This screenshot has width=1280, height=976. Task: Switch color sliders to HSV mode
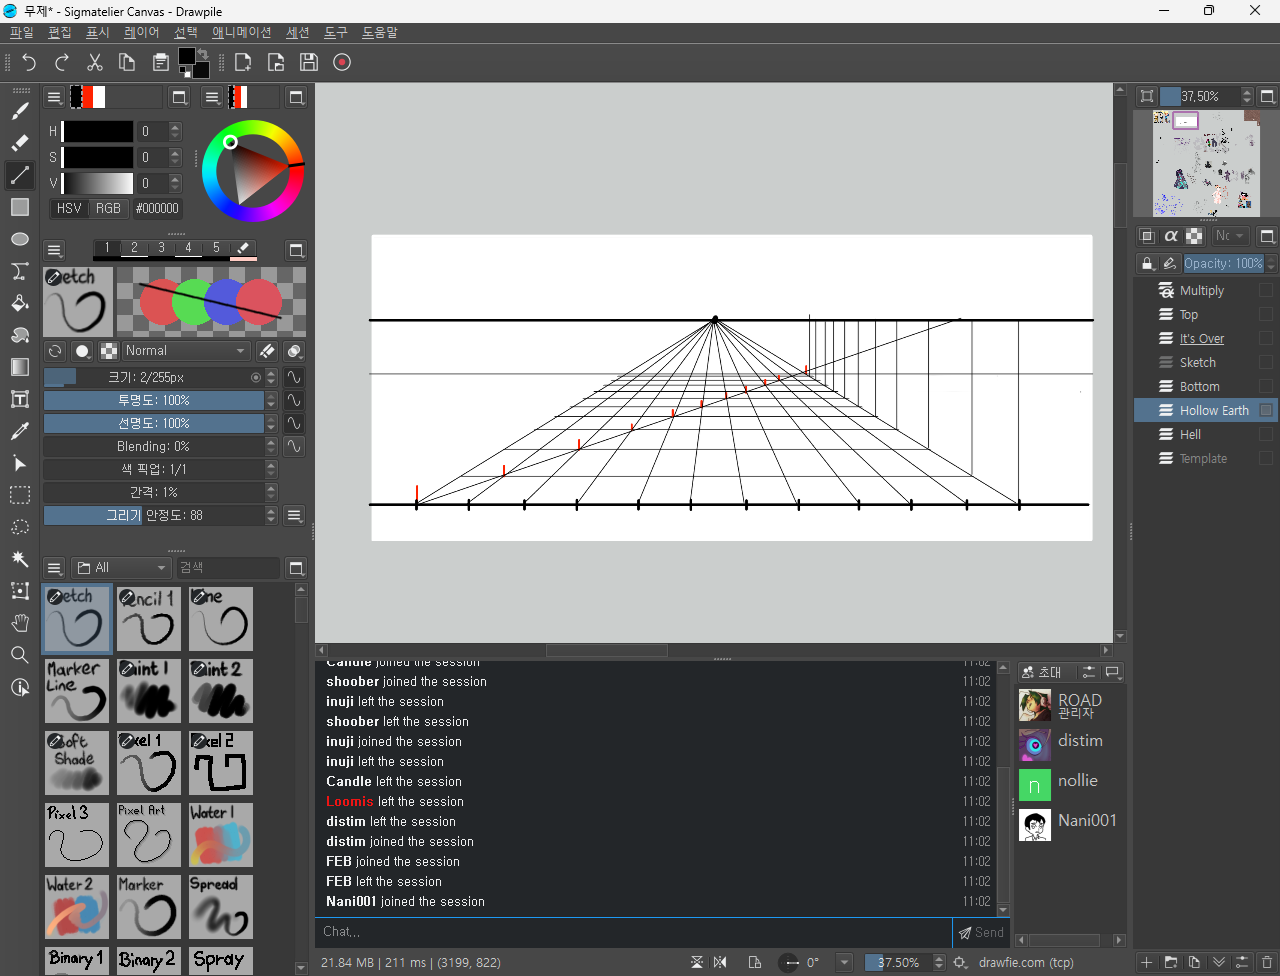[x=69, y=208]
